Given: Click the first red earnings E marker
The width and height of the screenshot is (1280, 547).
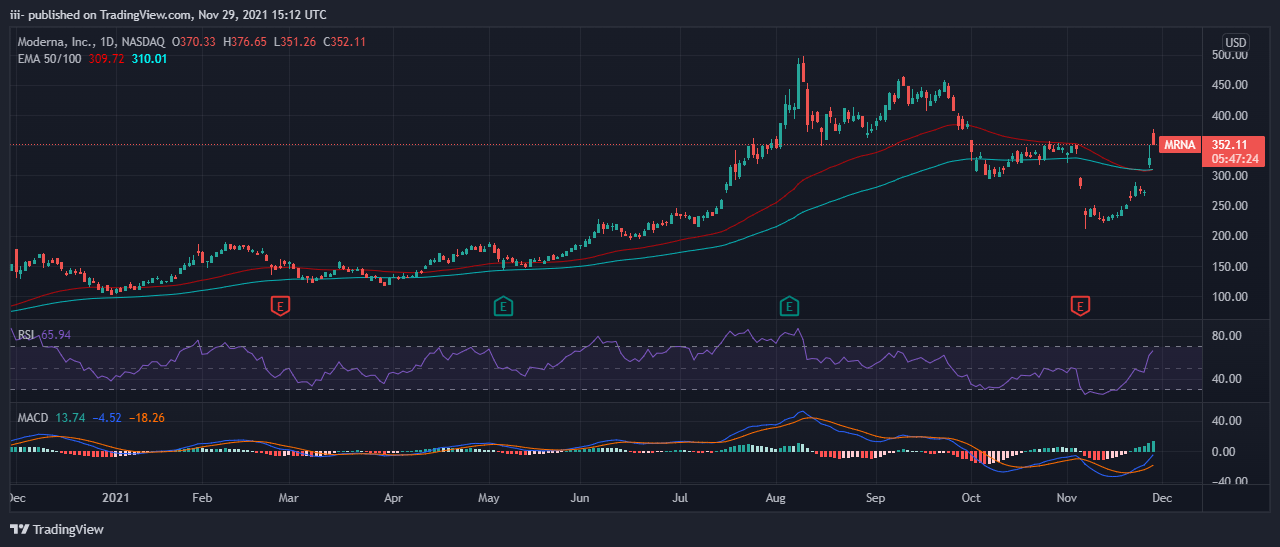Looking at the screenshot, I should (280, 305).
